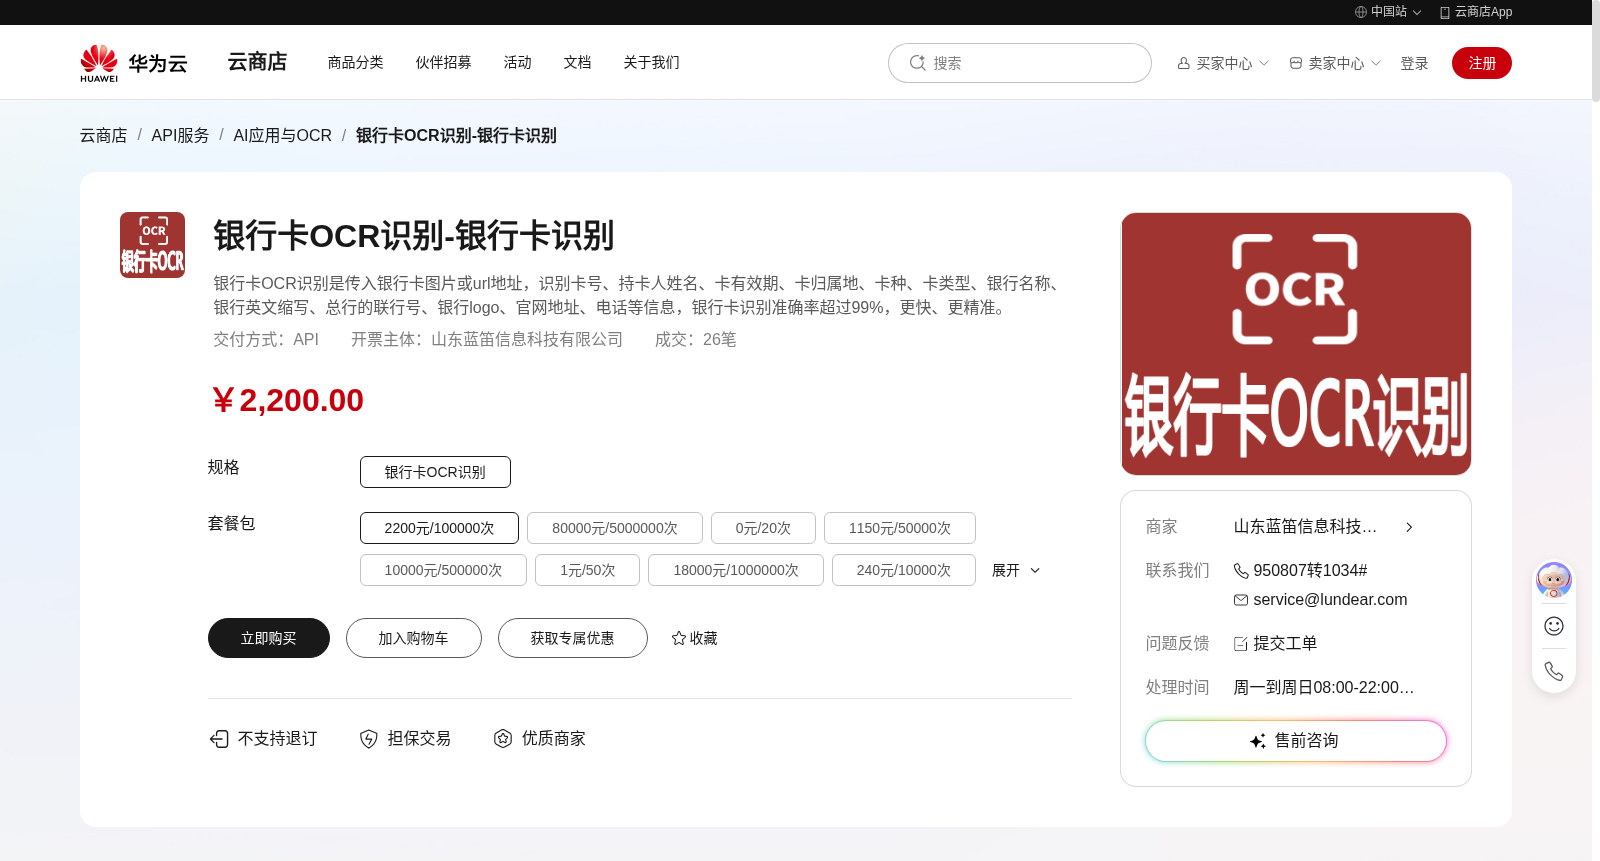Viewport: 1600px width, 861px height.
Task: Open 文档 menu item
Action: coord(577,62)
